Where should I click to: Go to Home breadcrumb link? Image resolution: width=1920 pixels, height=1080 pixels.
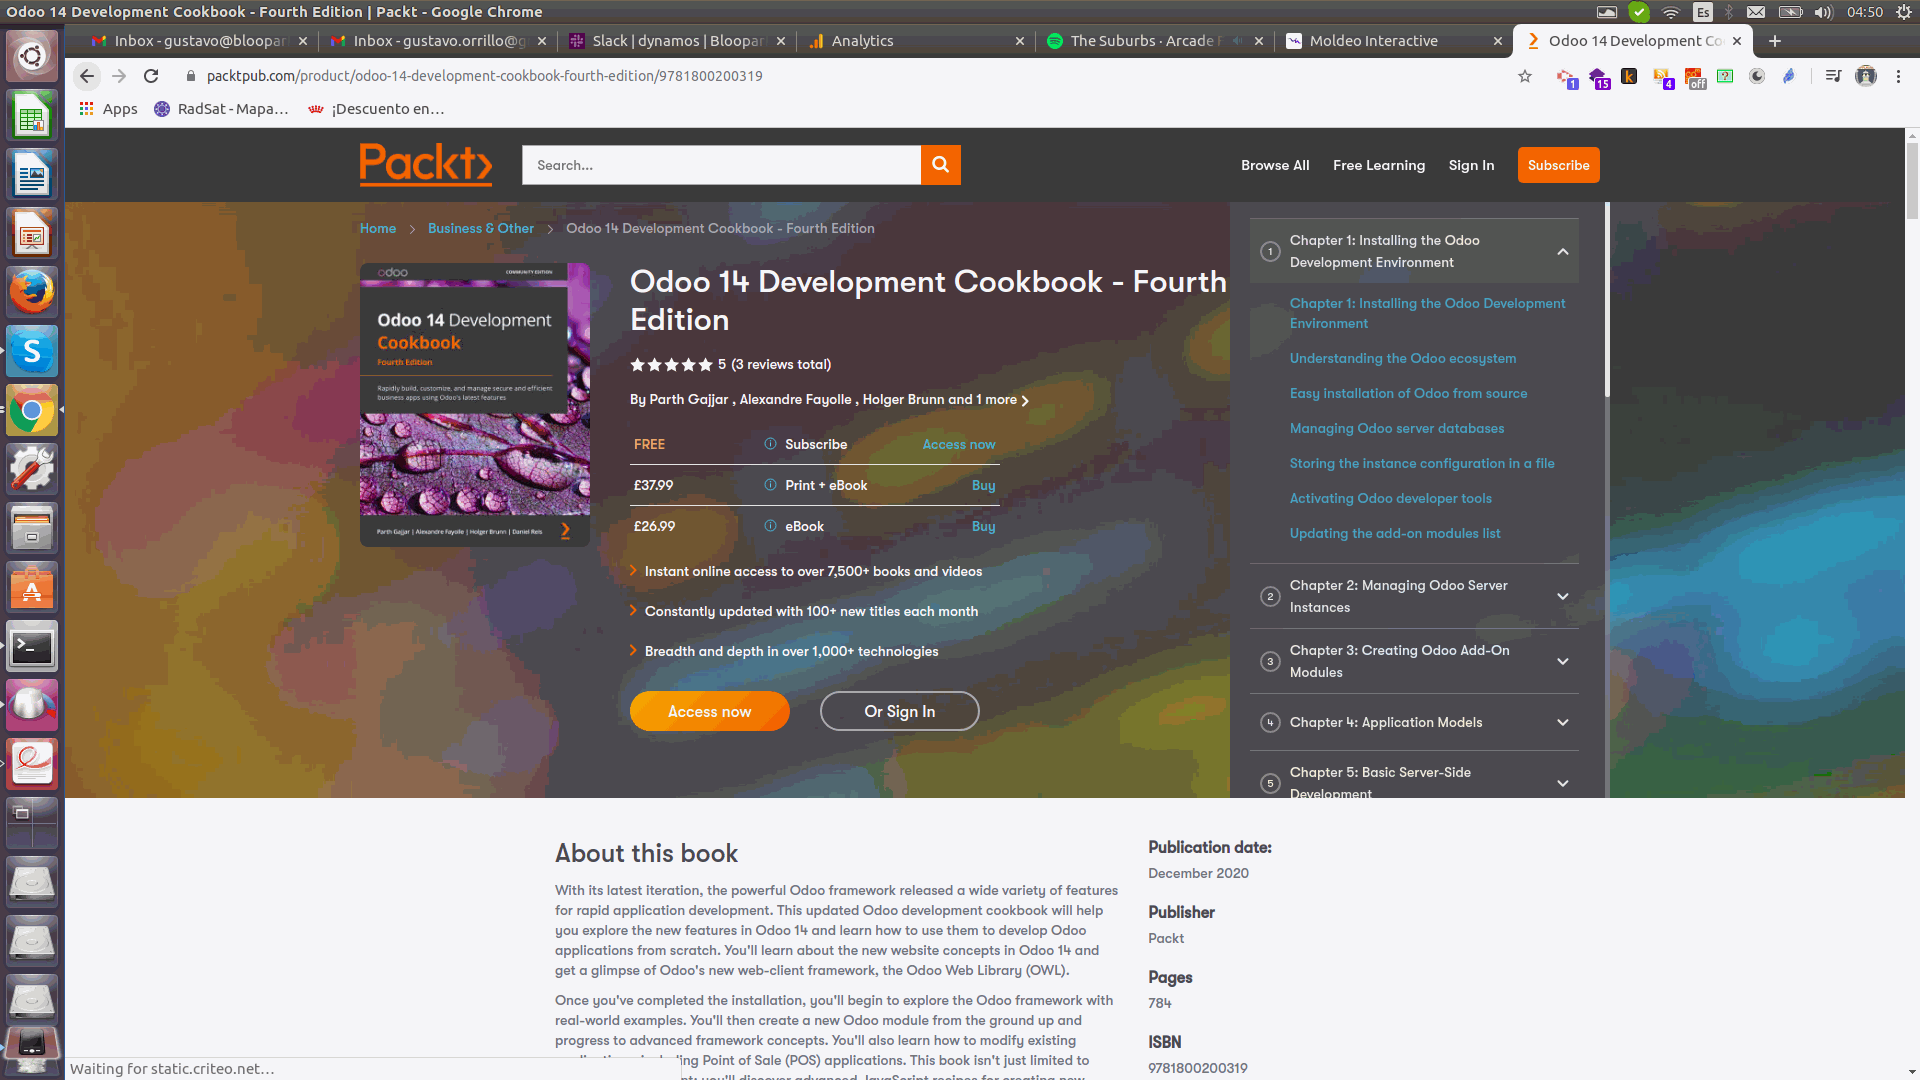pos(378,228)
